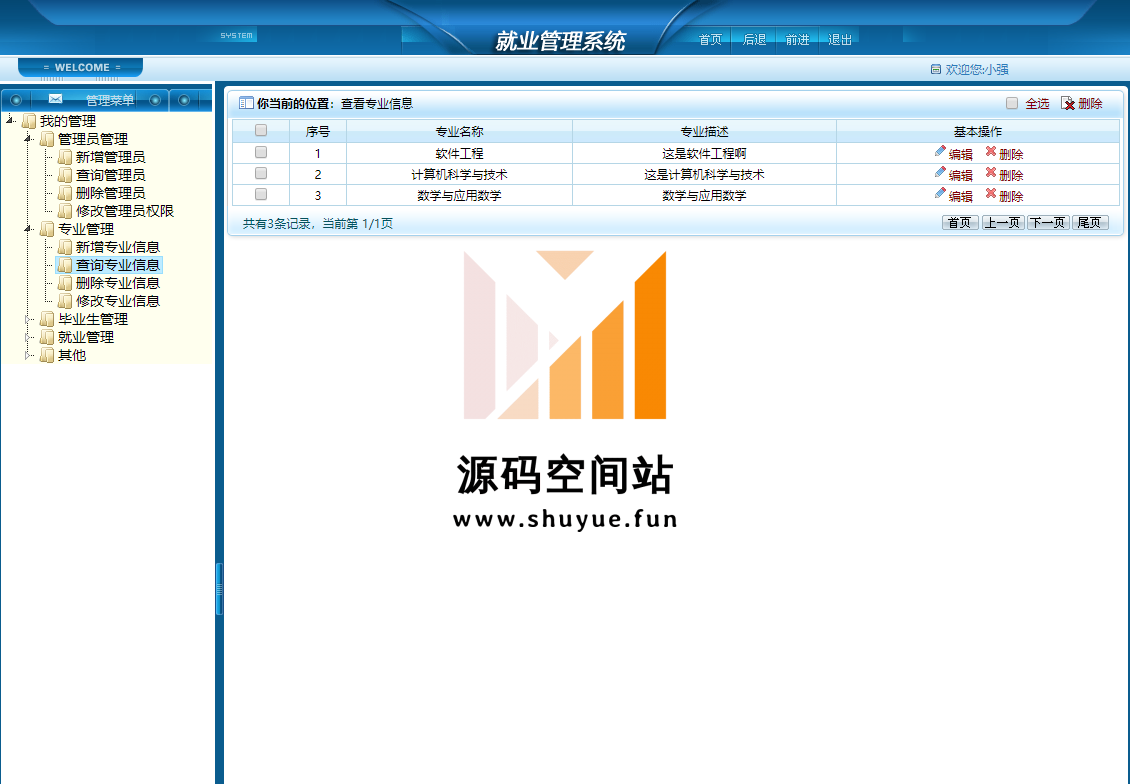Click folder icon beside 就业管理
Image resolution: width=1130 pixels, height=784 pixels.
point(47,337)
